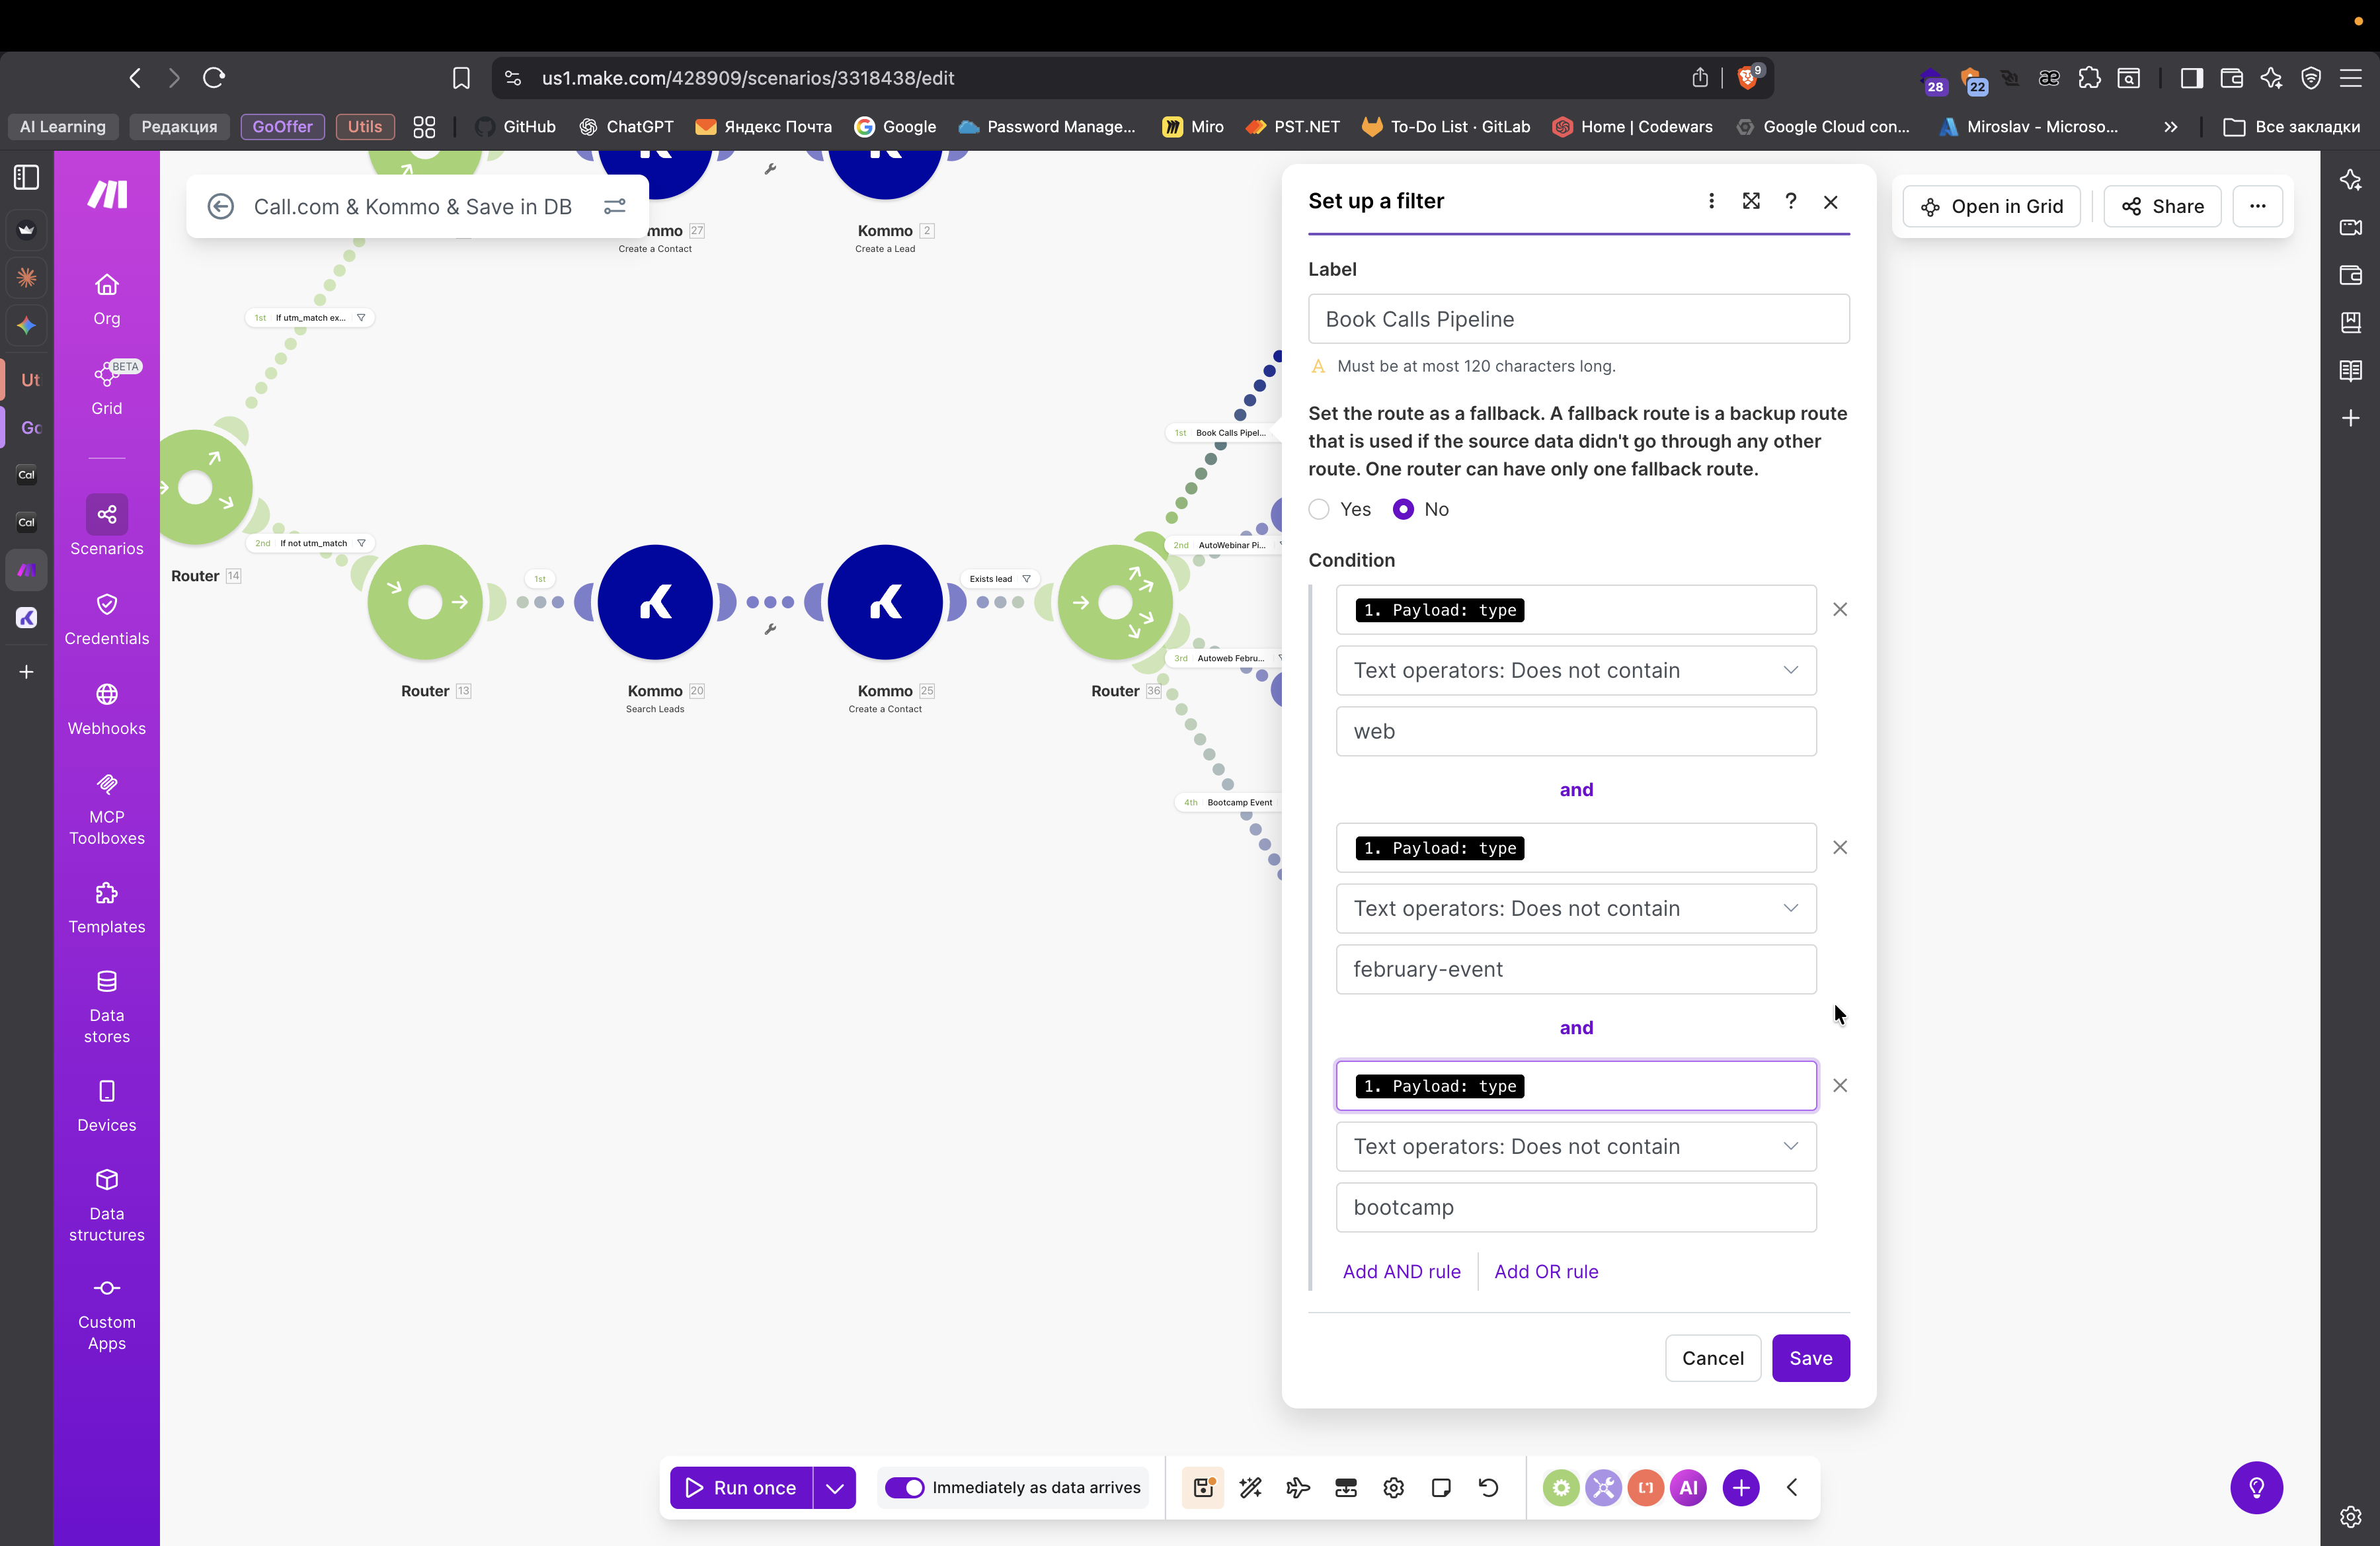Click the auto-align magic wand icon

click(x=1250, y=1487)
